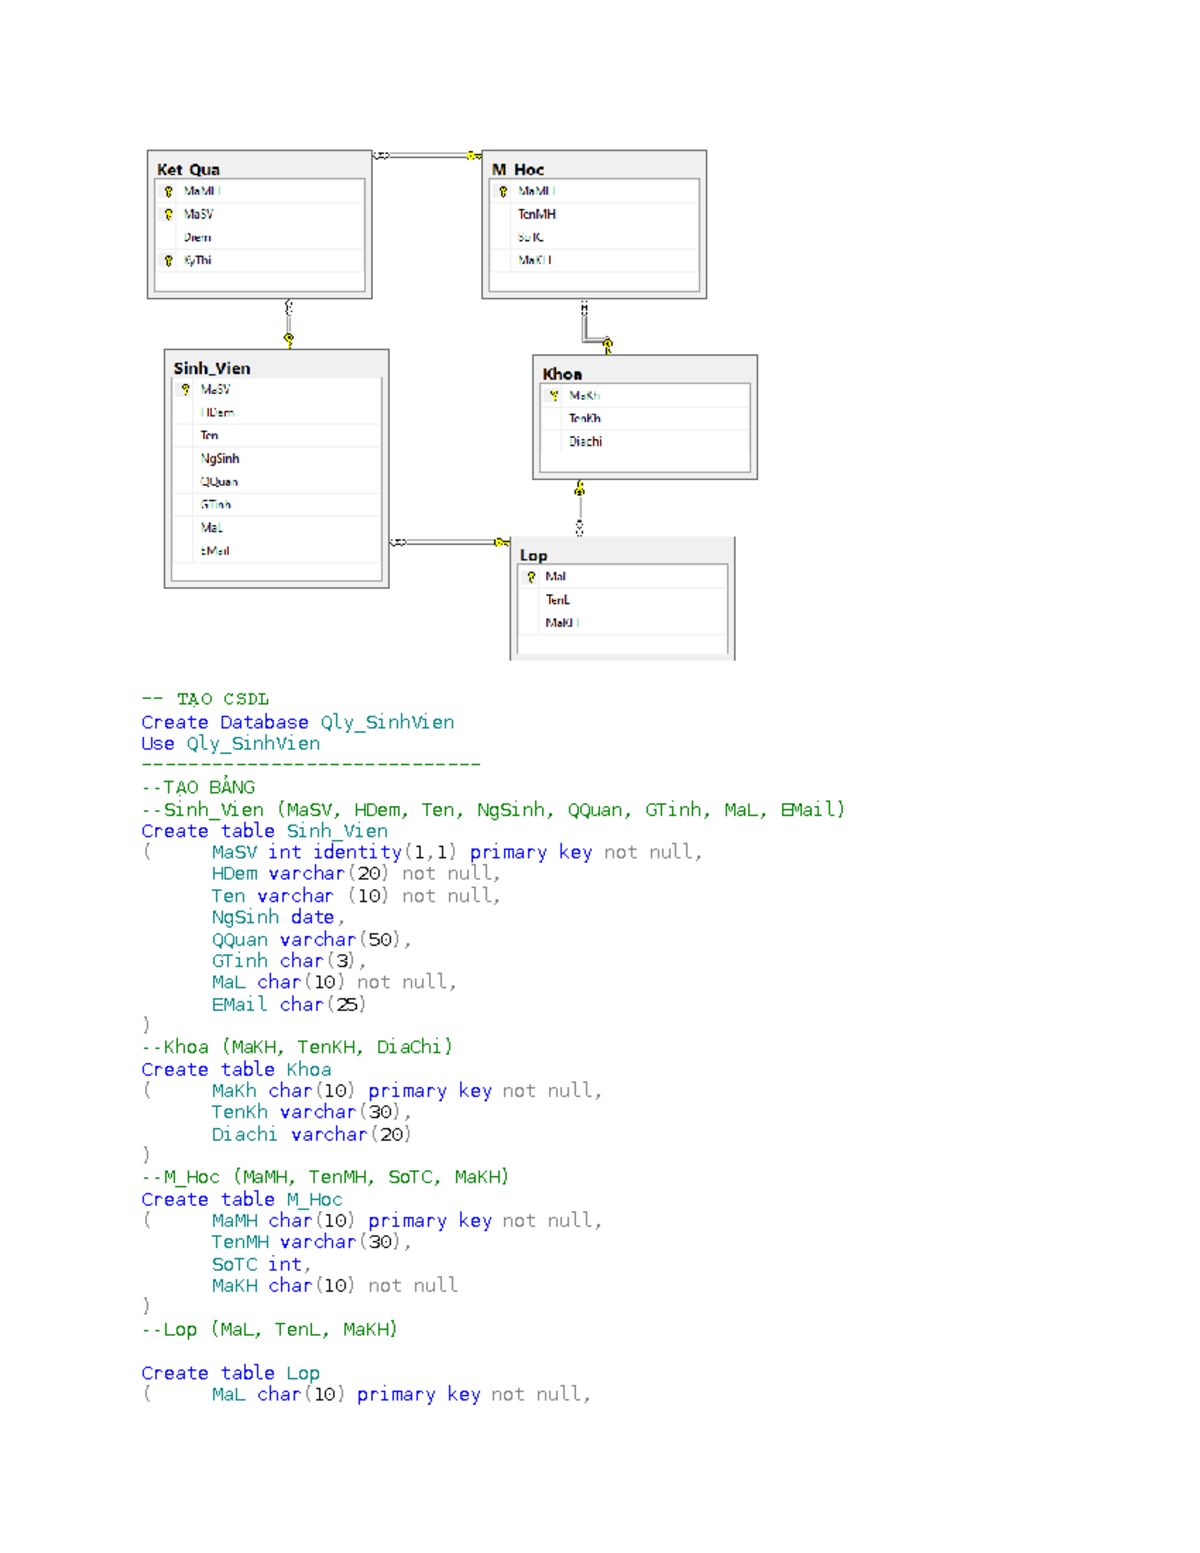Select the Sinh_Vien table title in the diagram

(x=212, y=368)
